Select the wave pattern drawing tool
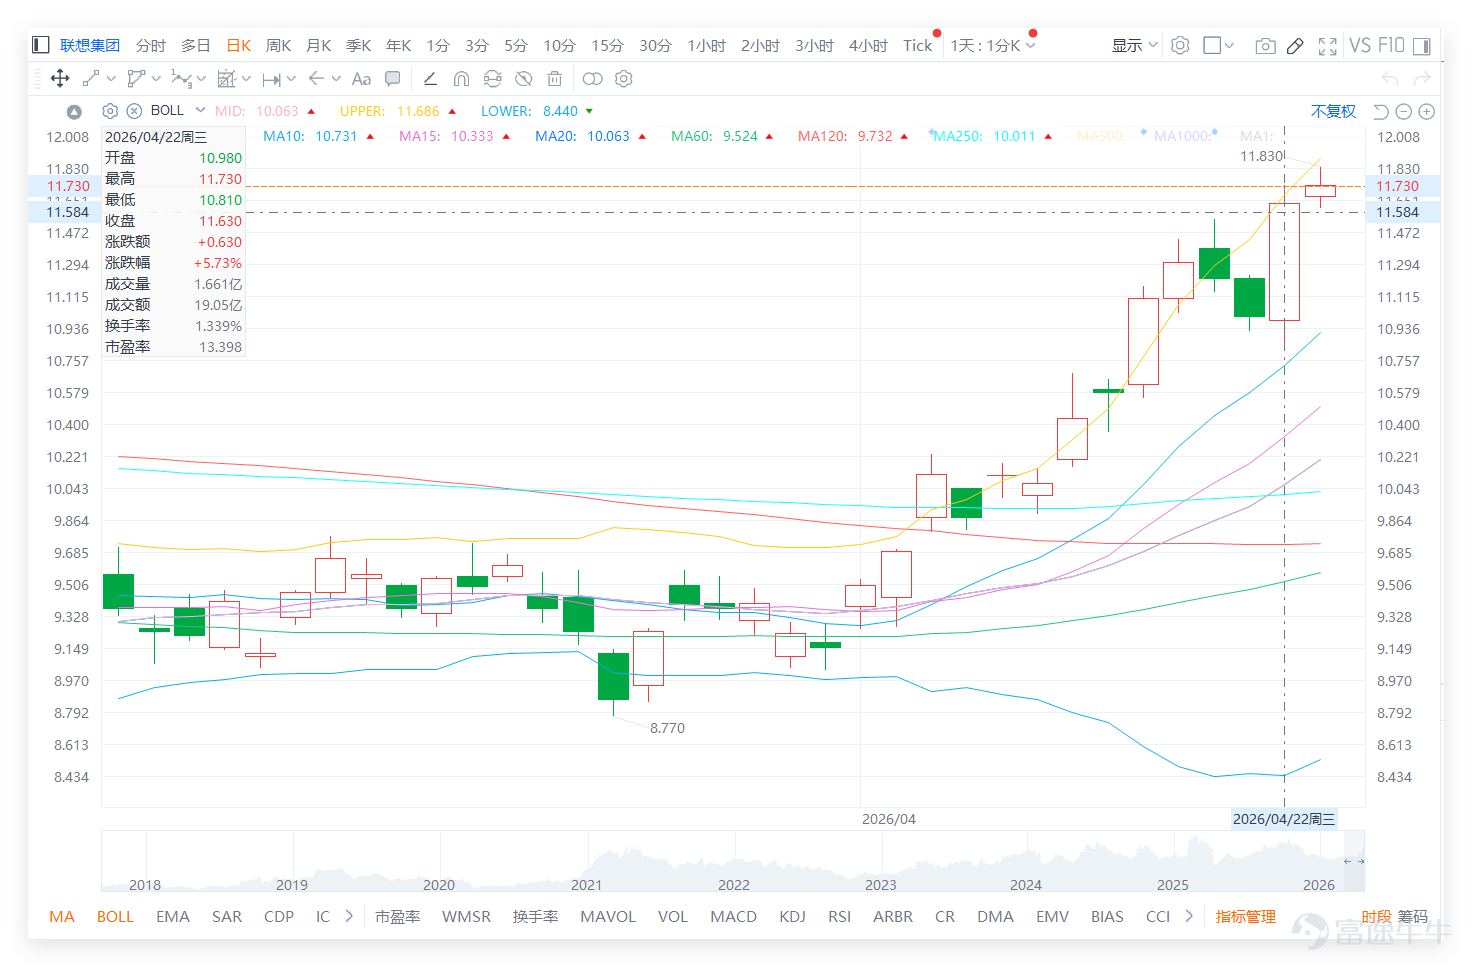 pos(181,78)
